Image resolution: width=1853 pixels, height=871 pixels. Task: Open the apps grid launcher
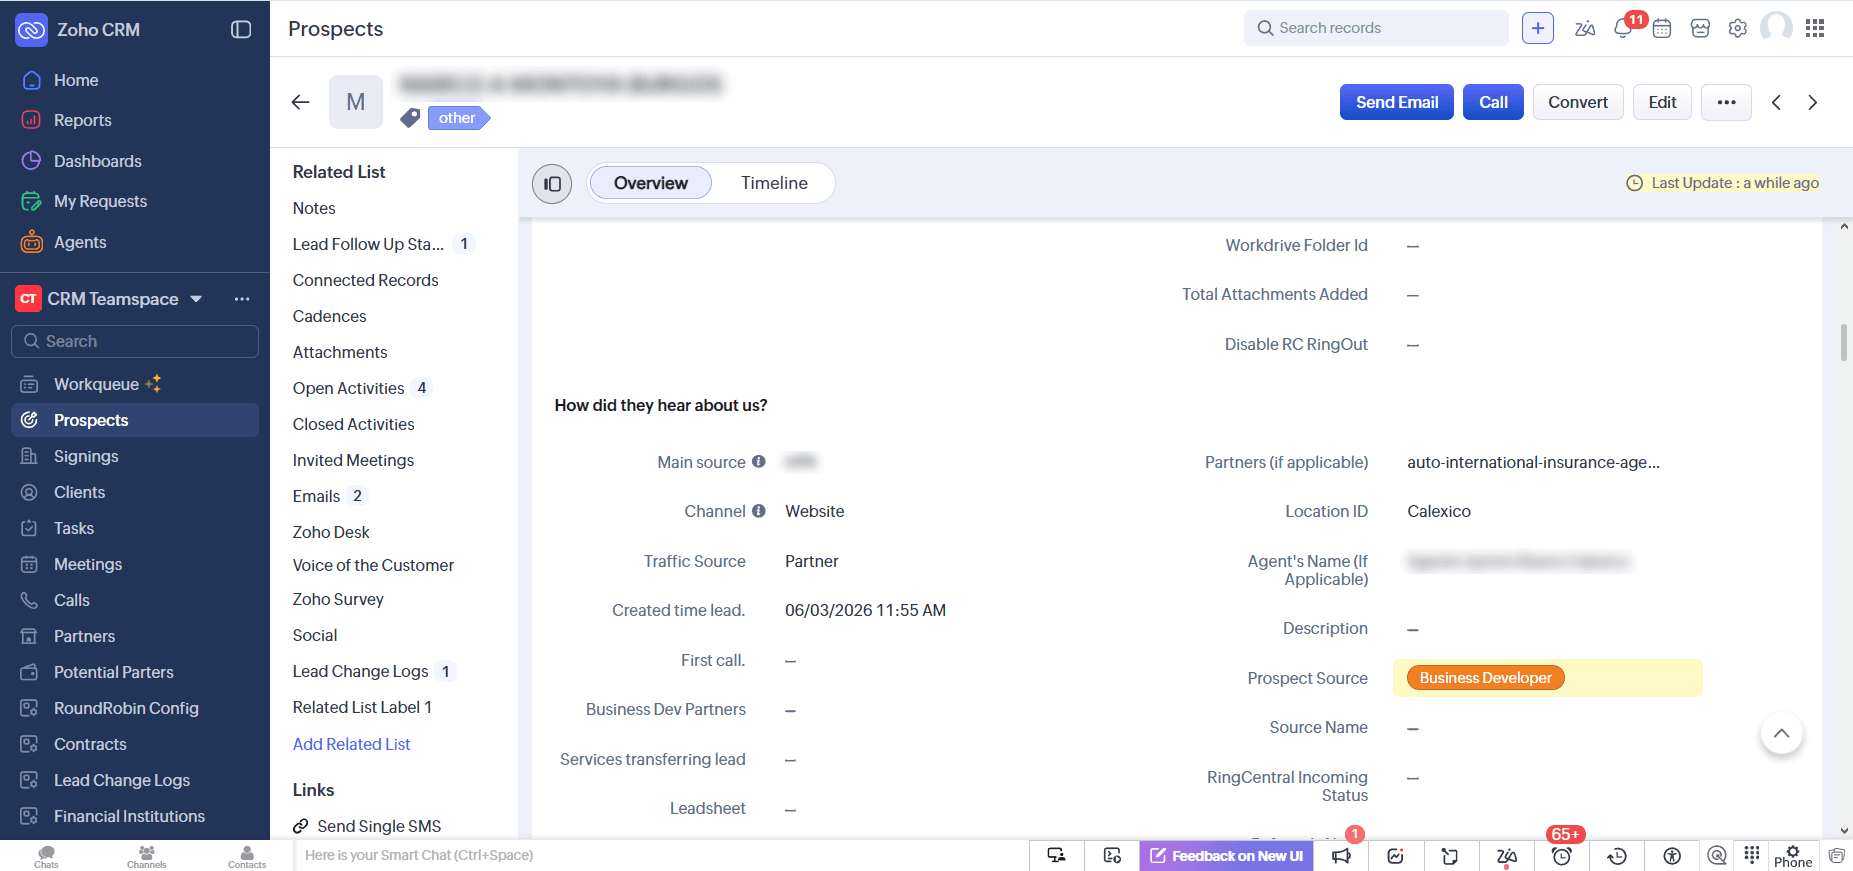(1815, 28)
